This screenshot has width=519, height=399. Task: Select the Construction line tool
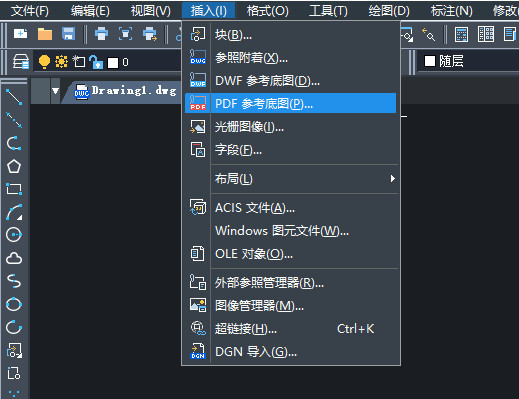click(x=14, y=120)
